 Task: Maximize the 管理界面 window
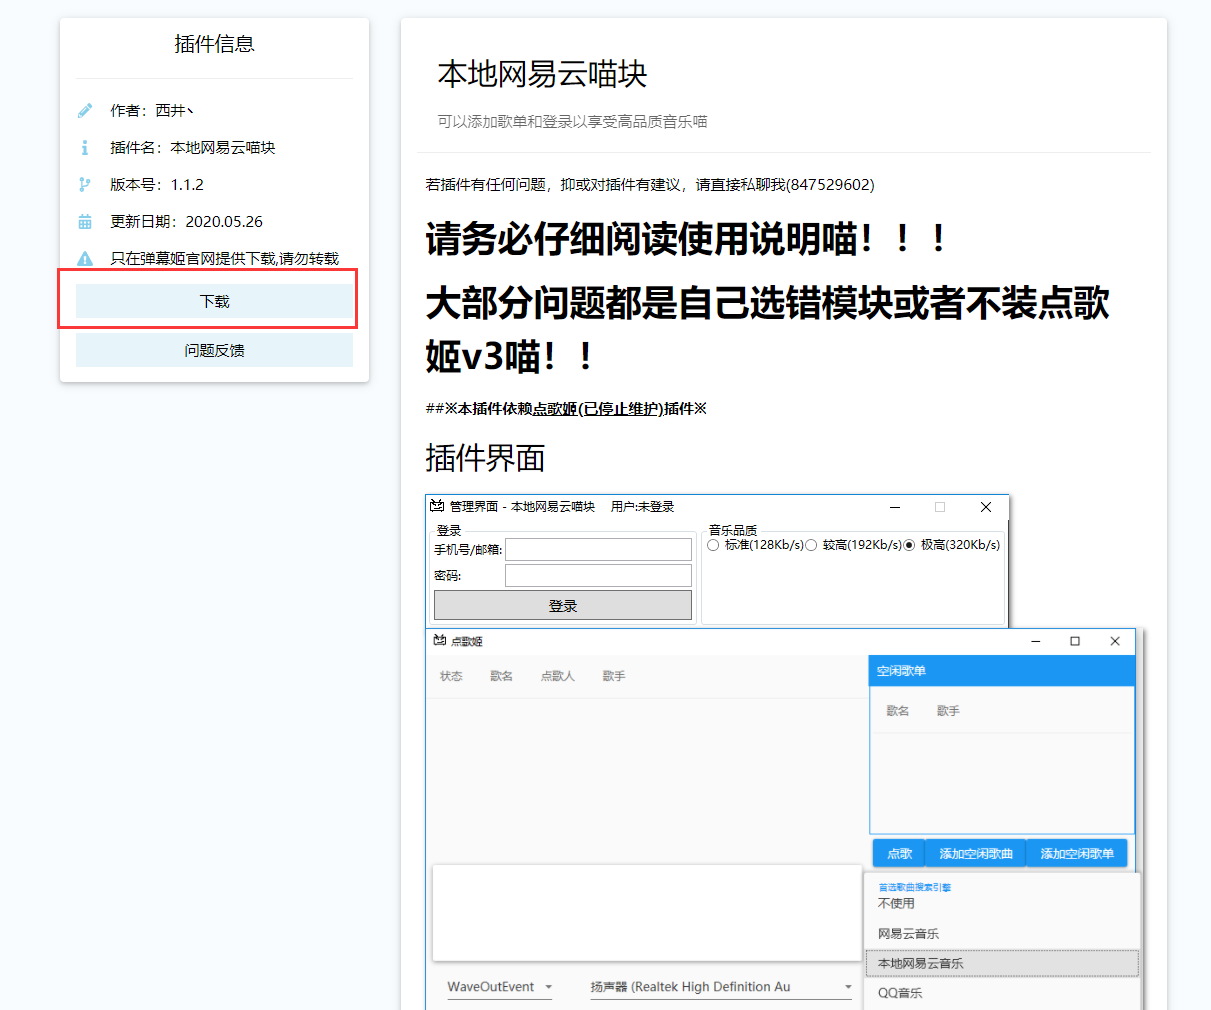940,507
